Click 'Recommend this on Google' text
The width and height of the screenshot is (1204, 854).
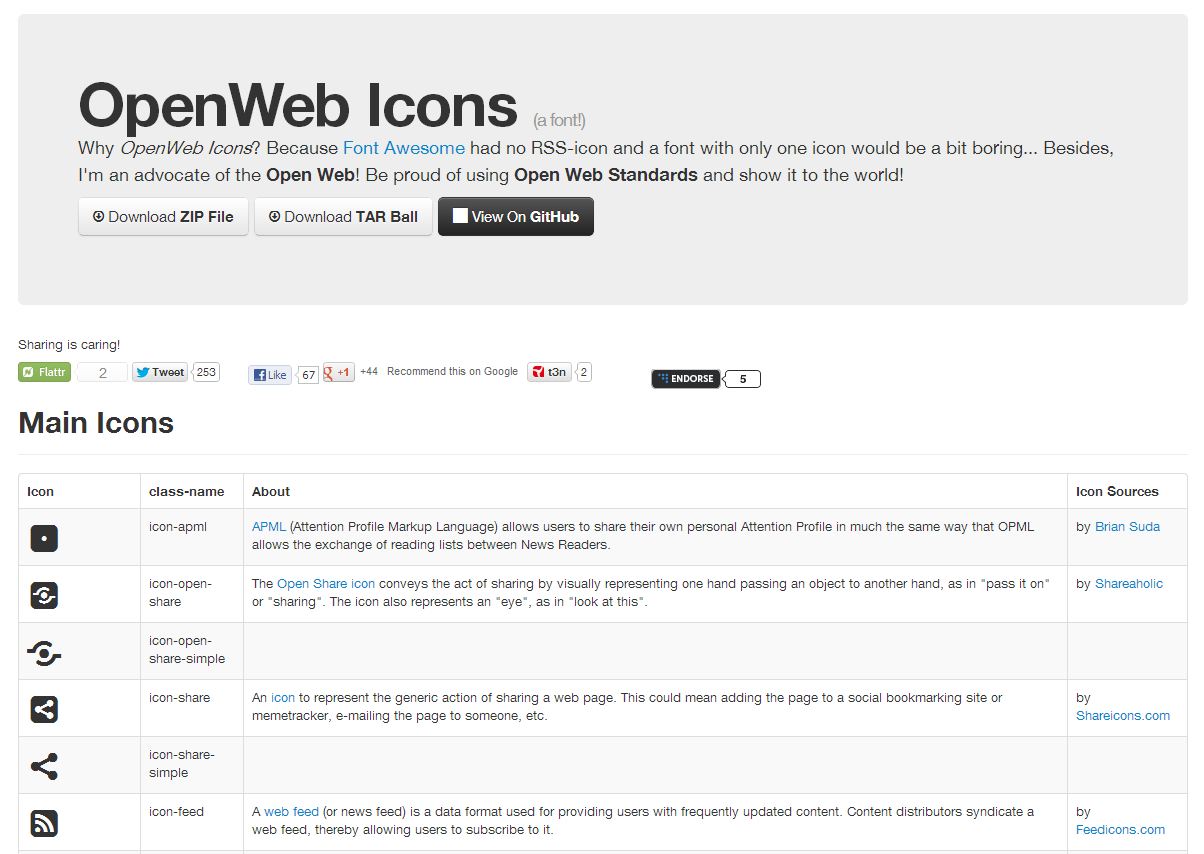(452, 371)
